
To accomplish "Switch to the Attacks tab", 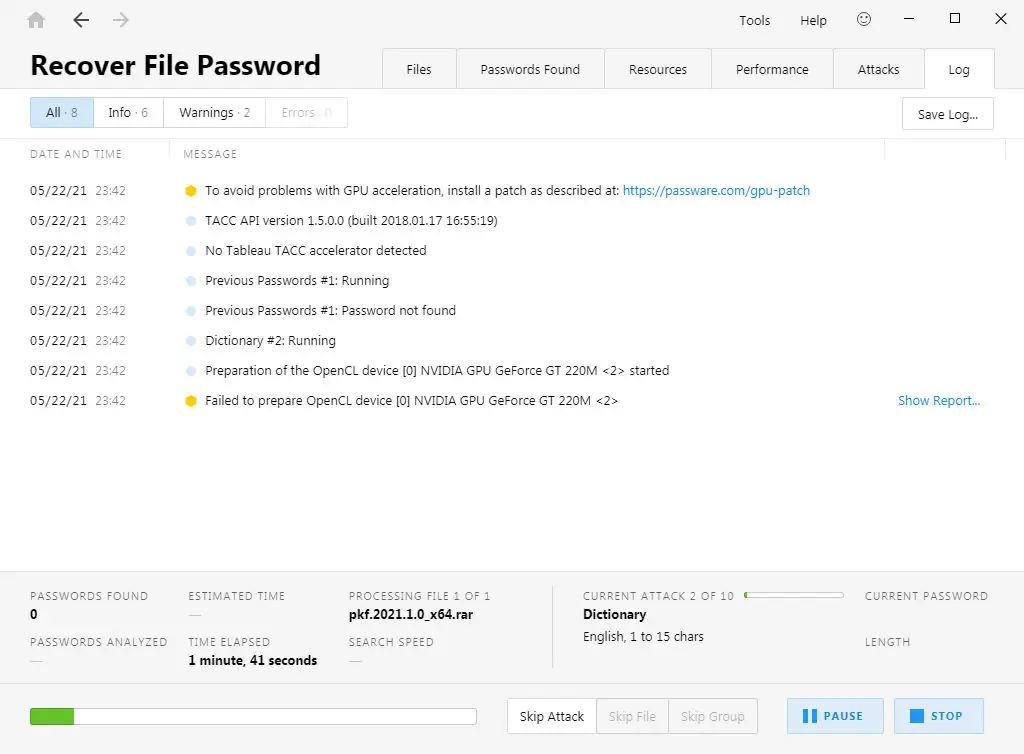I will click(878, 69).
